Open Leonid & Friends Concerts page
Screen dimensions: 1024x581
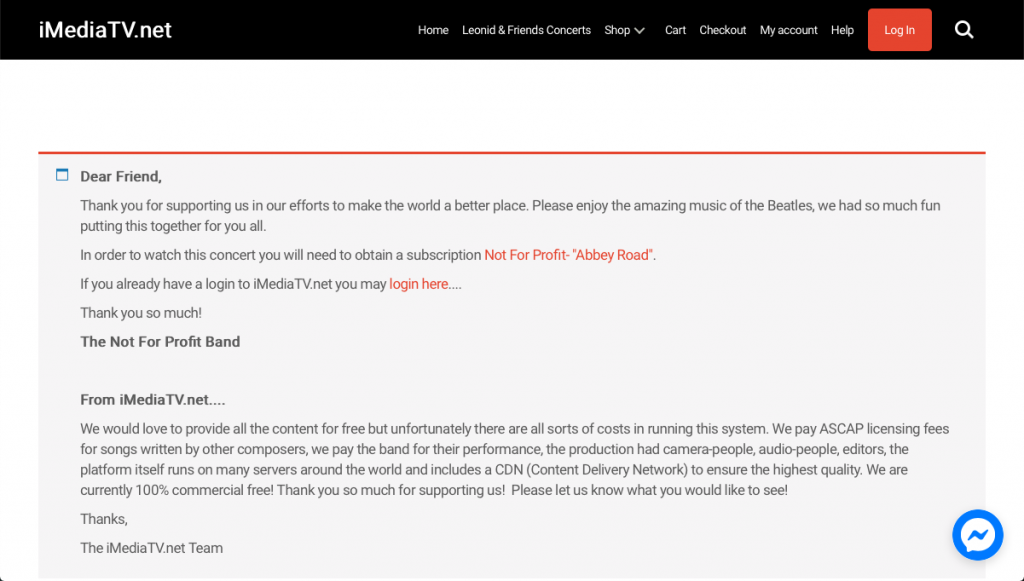coord(526,30)
